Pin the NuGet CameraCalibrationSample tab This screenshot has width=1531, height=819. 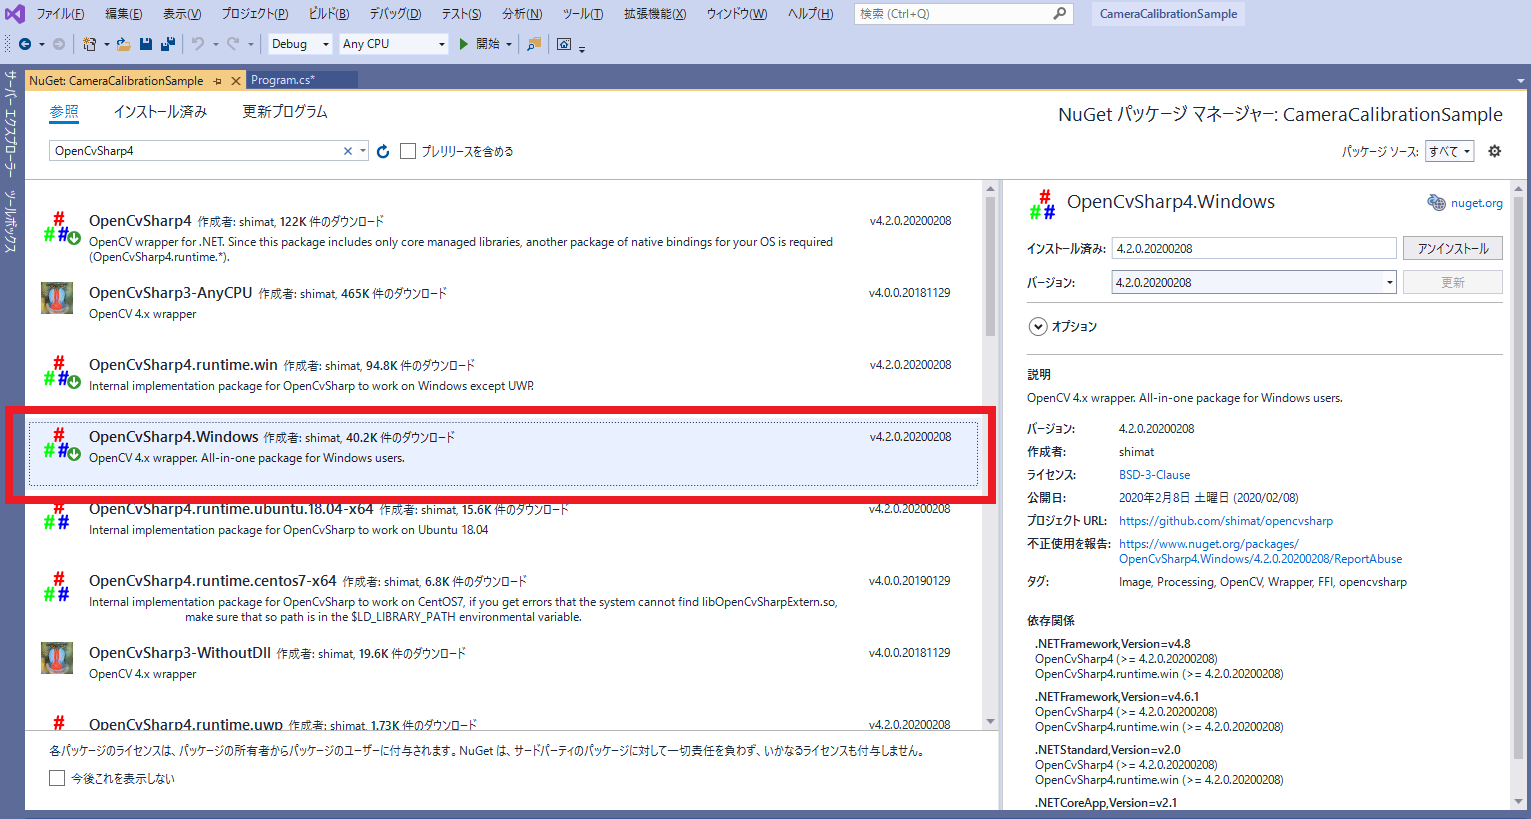click(218, 81)
